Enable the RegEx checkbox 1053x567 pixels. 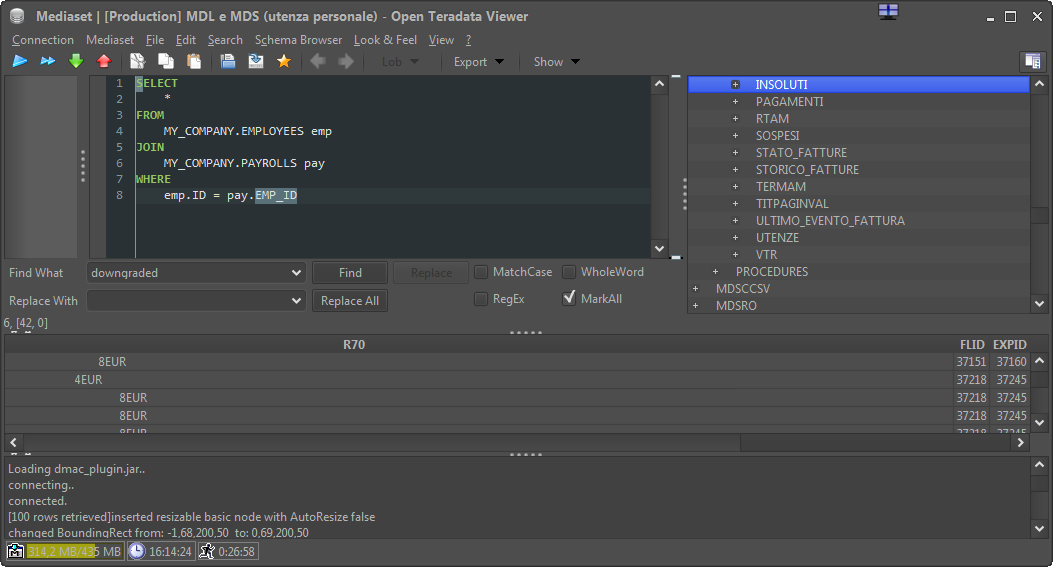click(481, 299)
